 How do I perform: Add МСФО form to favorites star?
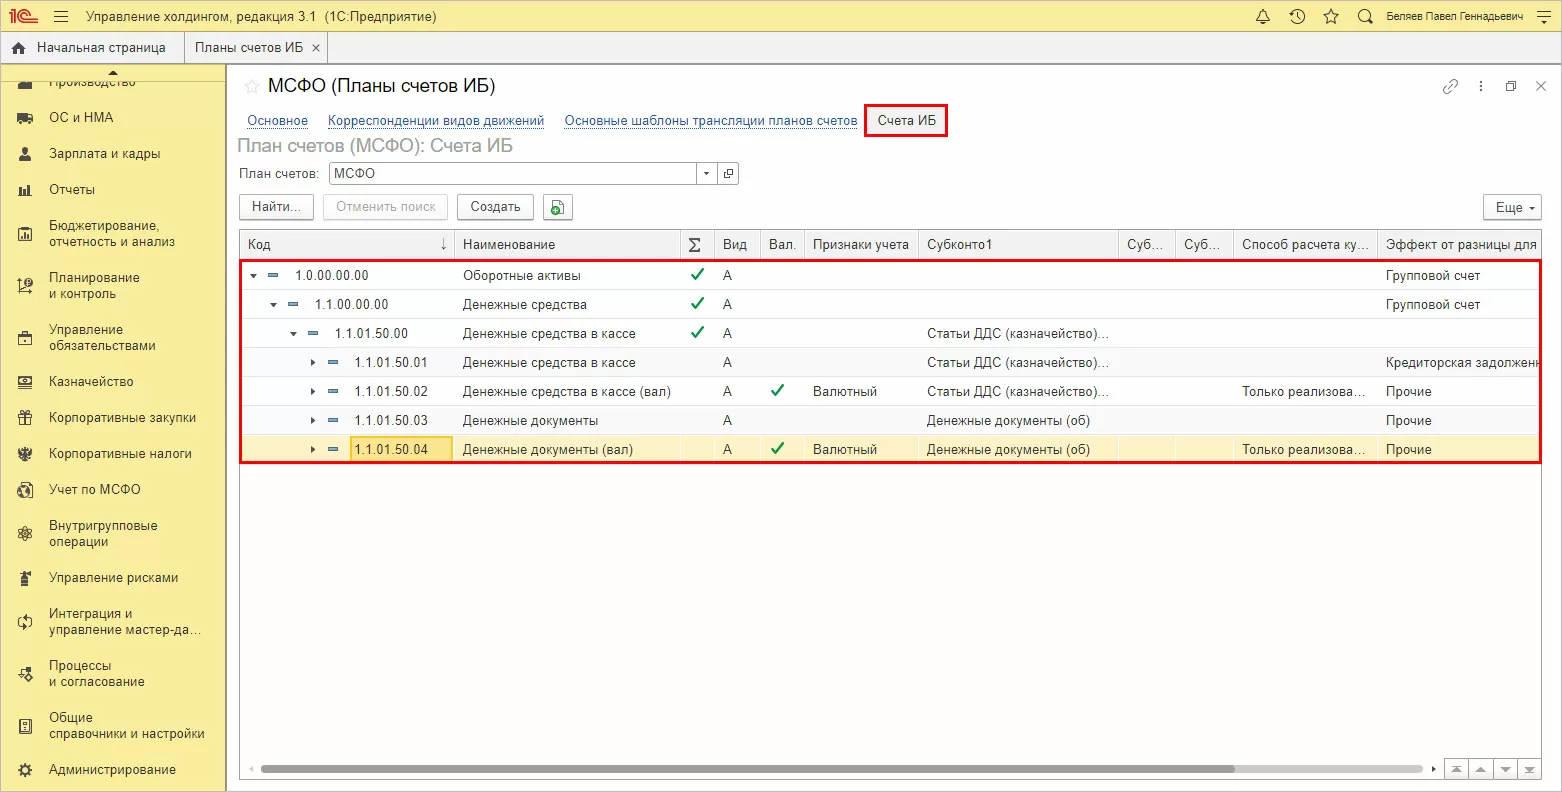(x=252, y=87)
